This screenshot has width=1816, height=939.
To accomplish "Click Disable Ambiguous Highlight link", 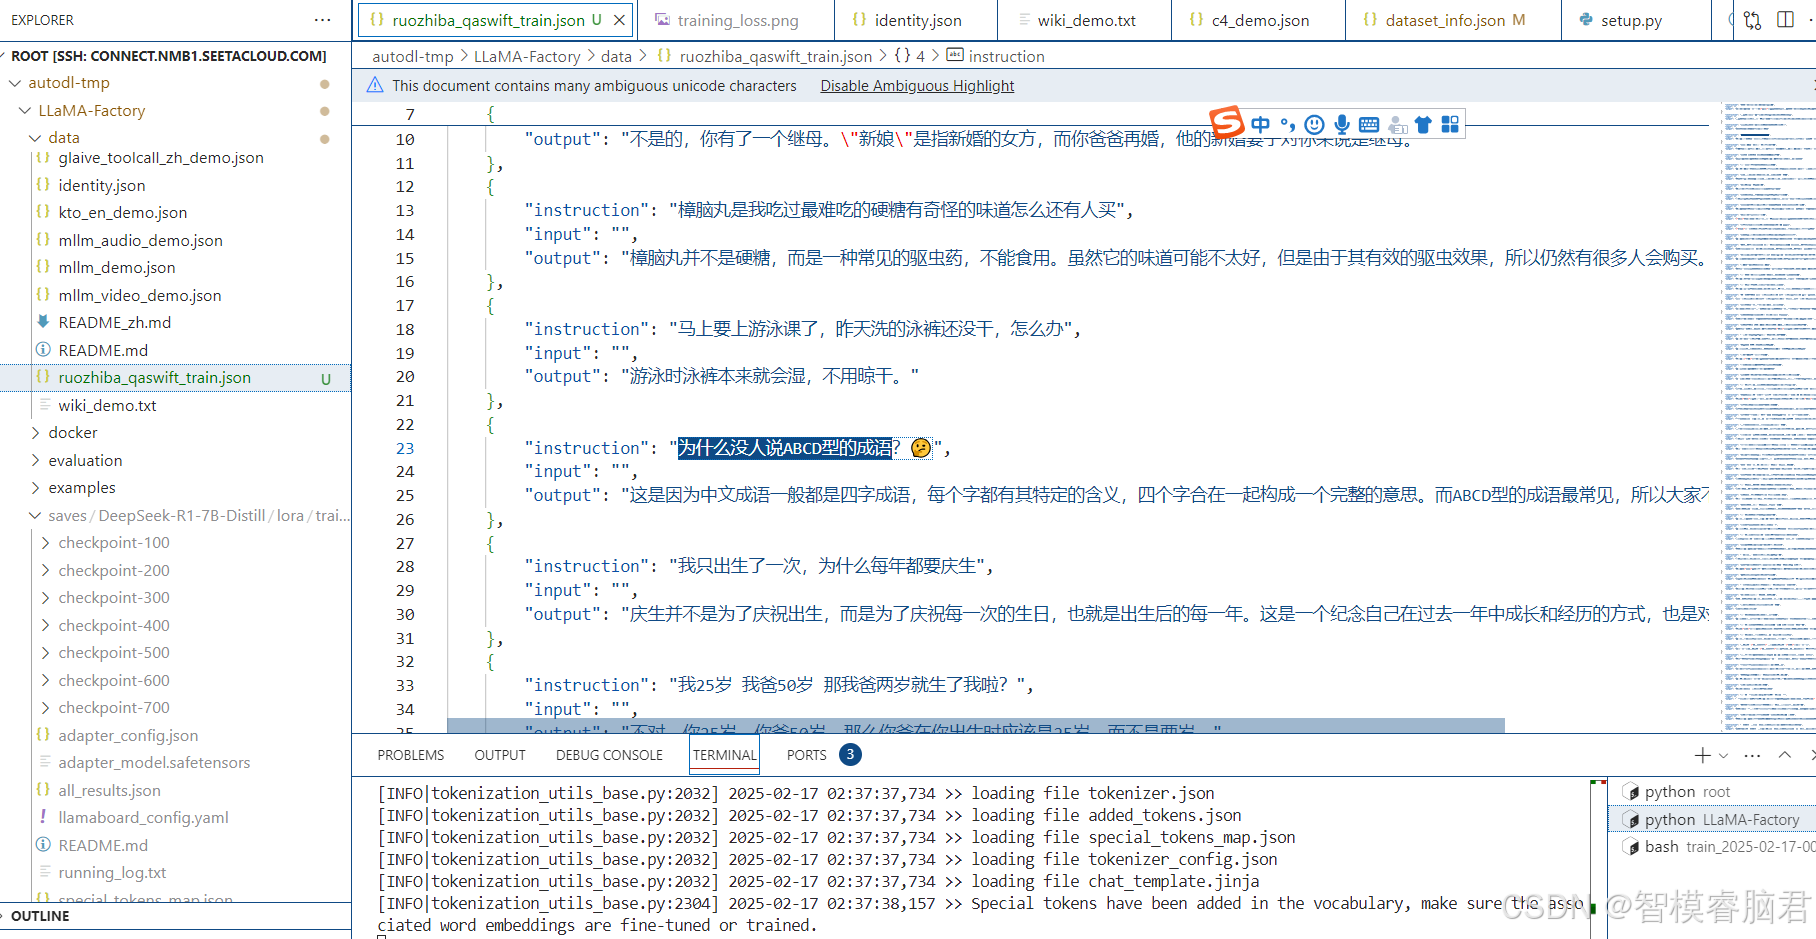I will click(917, 86).
